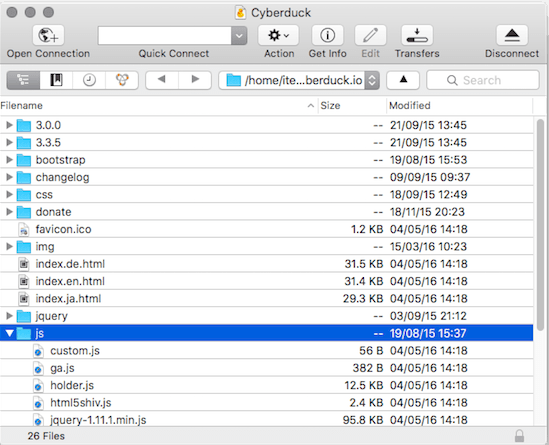Open the Action gear dropdown

coord(278,35)
